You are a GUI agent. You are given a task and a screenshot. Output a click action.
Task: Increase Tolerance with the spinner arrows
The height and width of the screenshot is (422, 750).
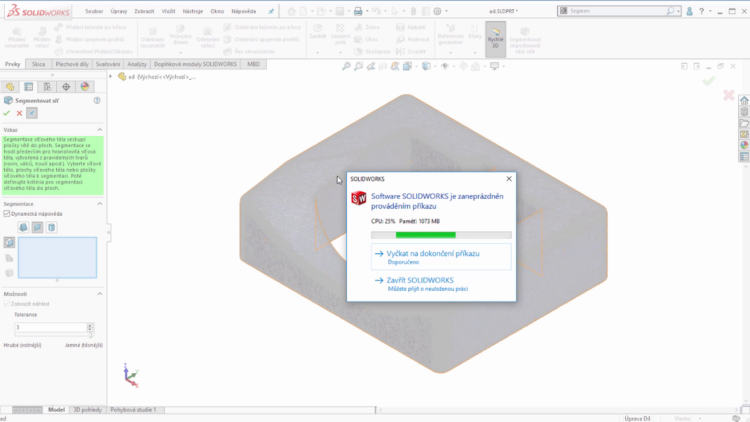coord(90,327)
